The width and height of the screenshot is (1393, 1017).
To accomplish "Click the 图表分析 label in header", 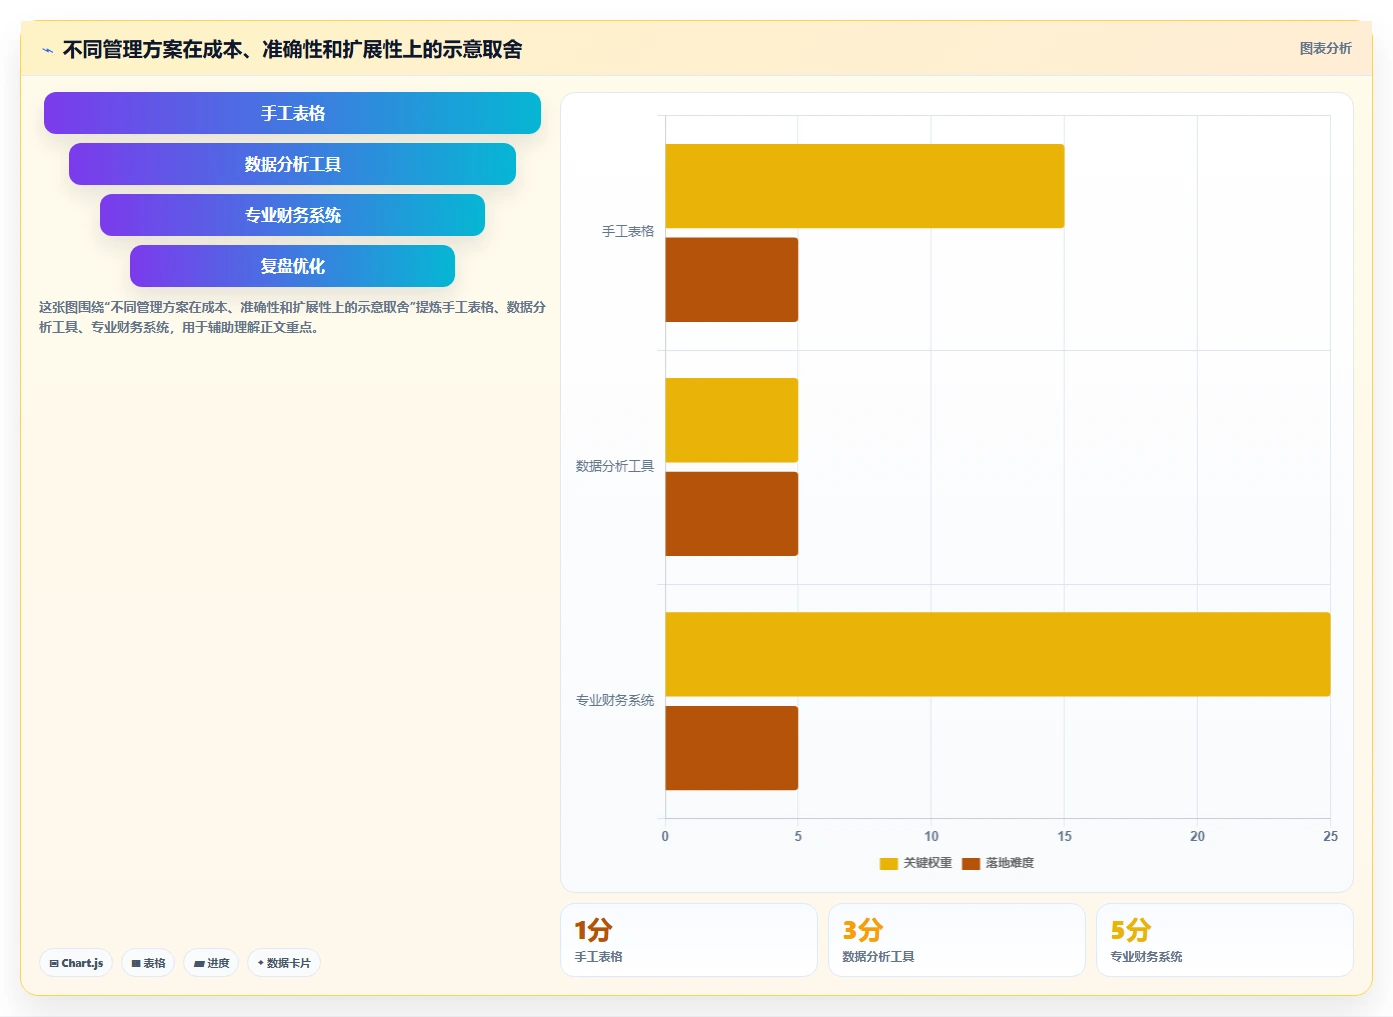I will pos(1325,48).
